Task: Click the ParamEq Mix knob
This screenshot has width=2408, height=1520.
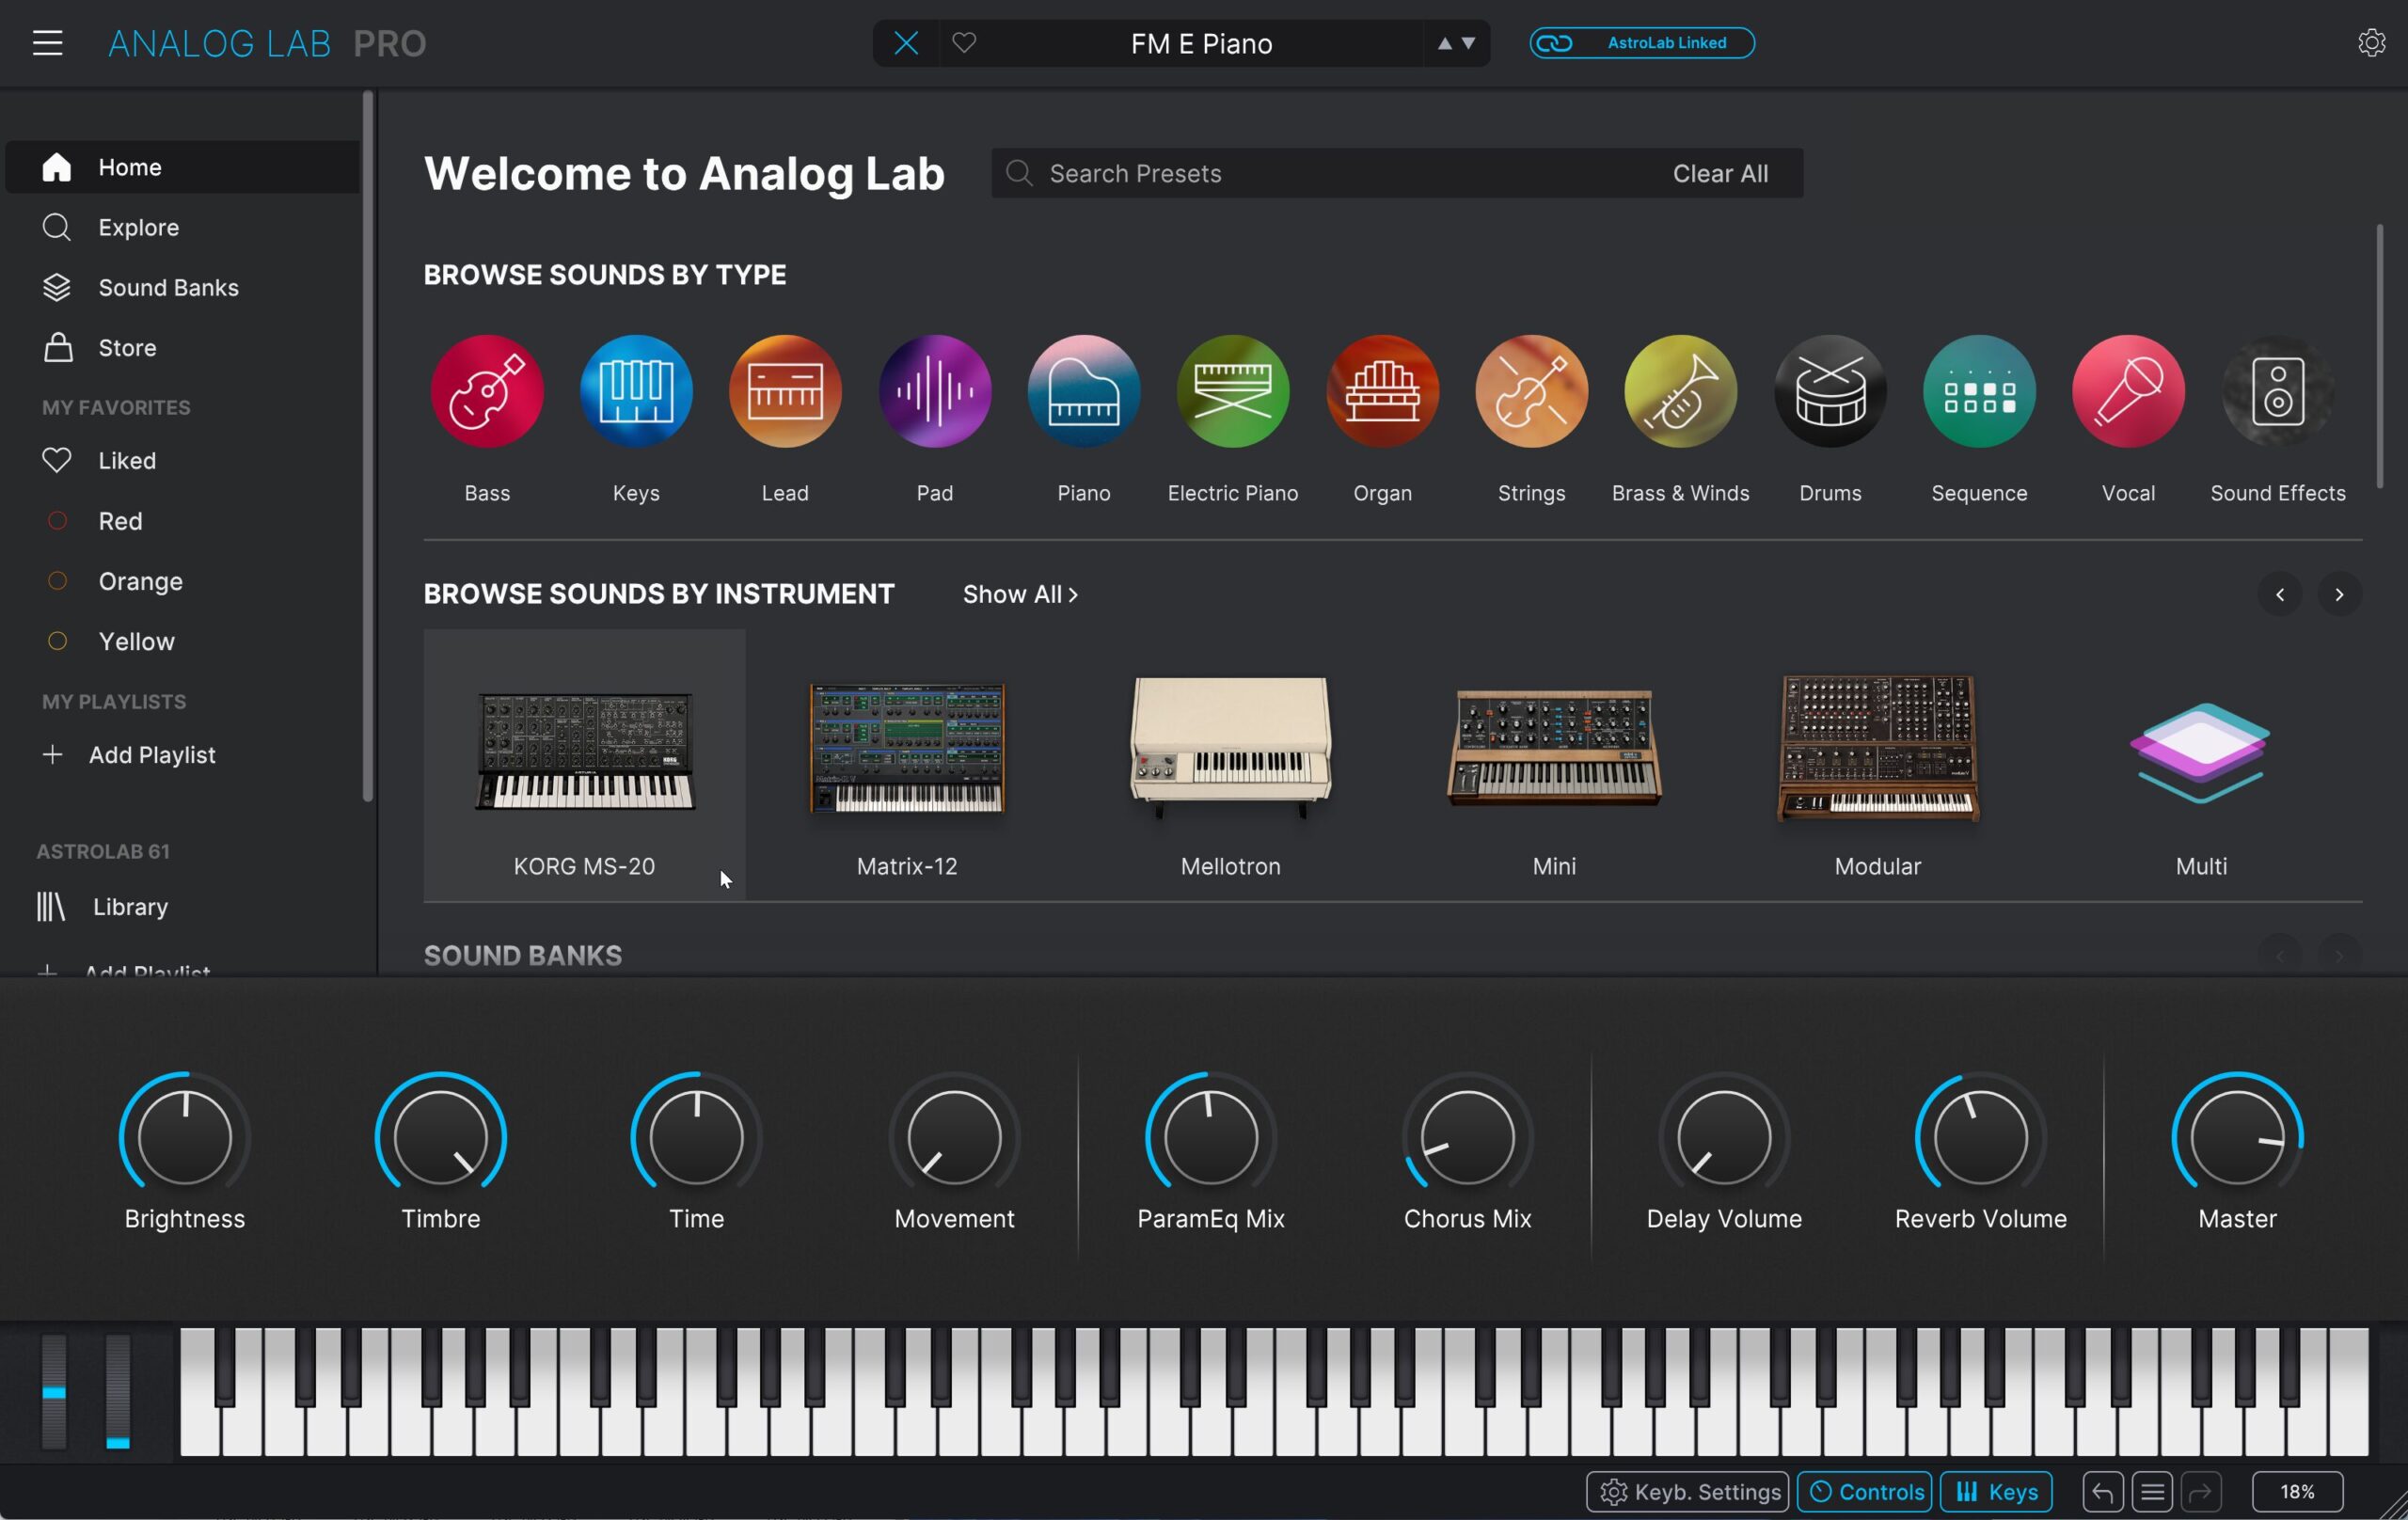Action: 1211,1136
